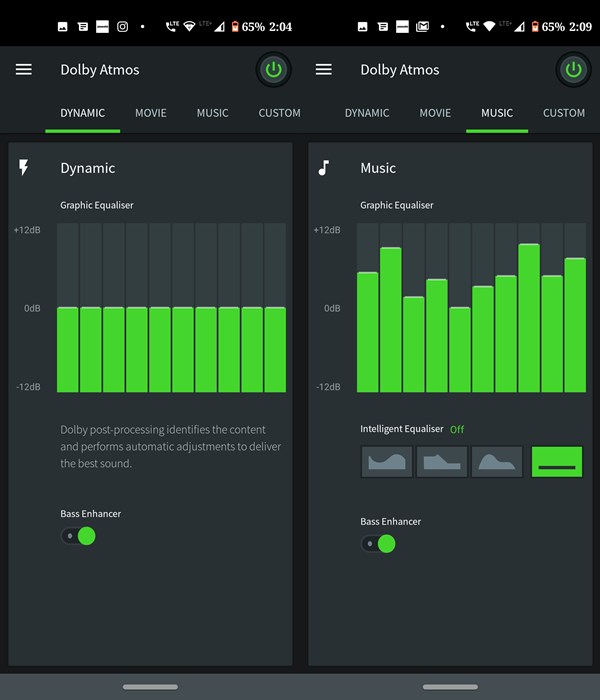The height and width of the screenshot is (700, 600).
Task: Select MOVIE tab in right screen
Action: [x=435, y=113]
